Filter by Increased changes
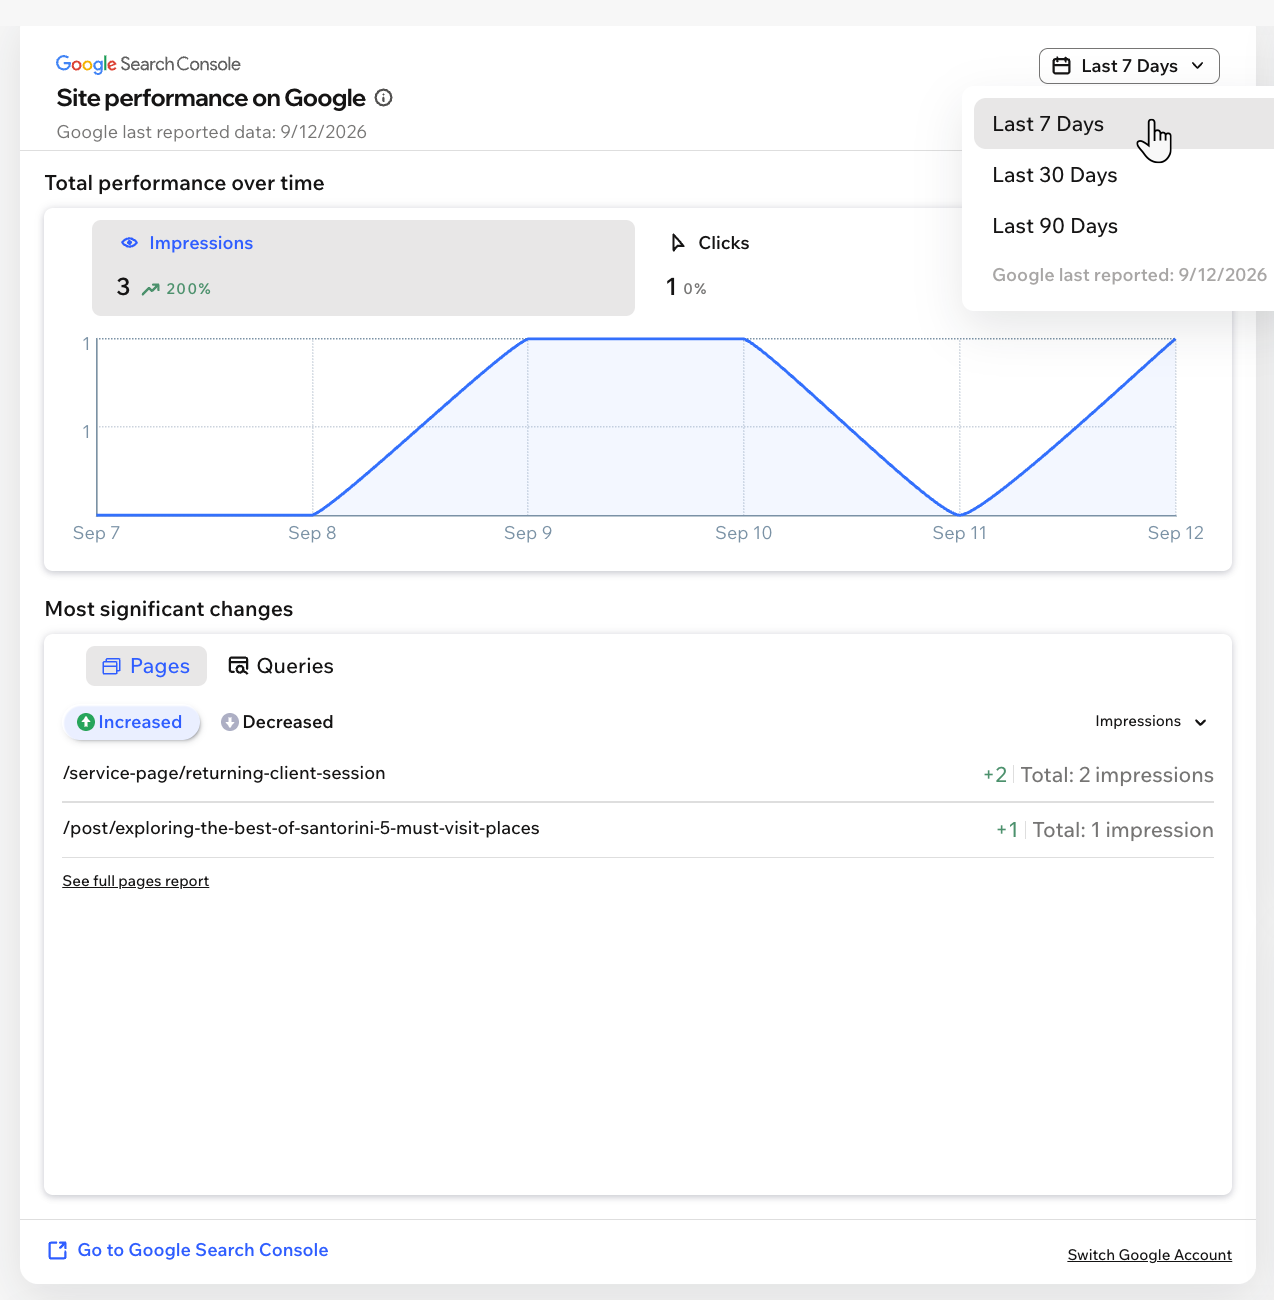1274x1300 pixels. click(x=132, y=722)
